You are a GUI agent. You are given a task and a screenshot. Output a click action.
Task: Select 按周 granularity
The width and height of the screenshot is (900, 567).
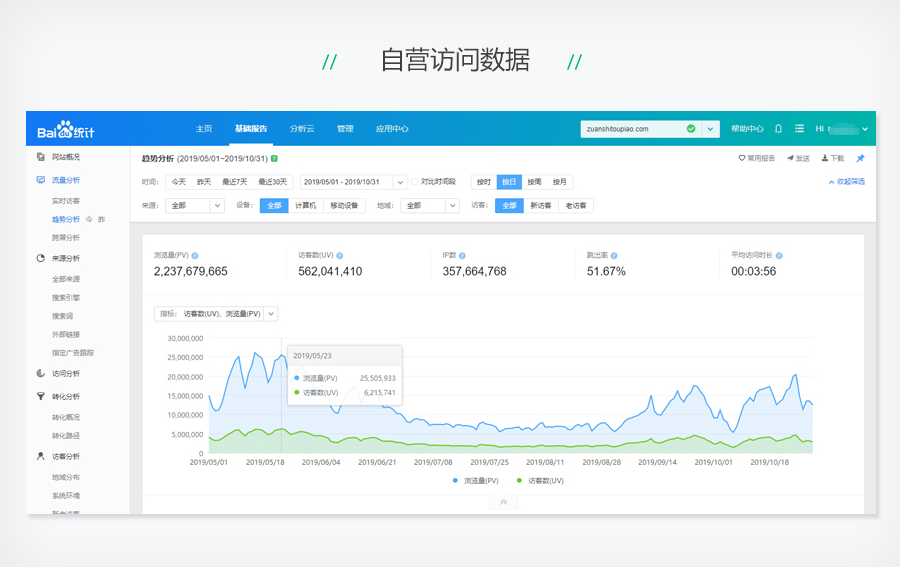click(534, 182)
